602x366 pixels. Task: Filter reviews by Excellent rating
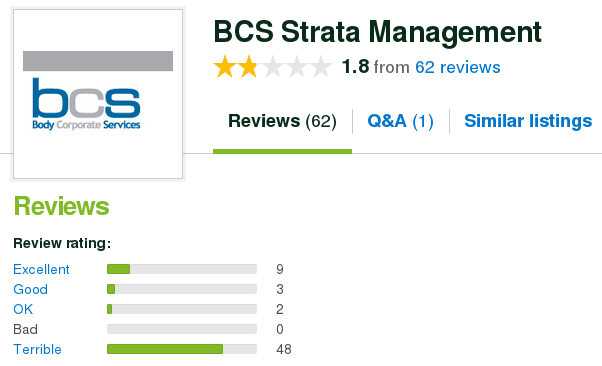click(41, 269)
